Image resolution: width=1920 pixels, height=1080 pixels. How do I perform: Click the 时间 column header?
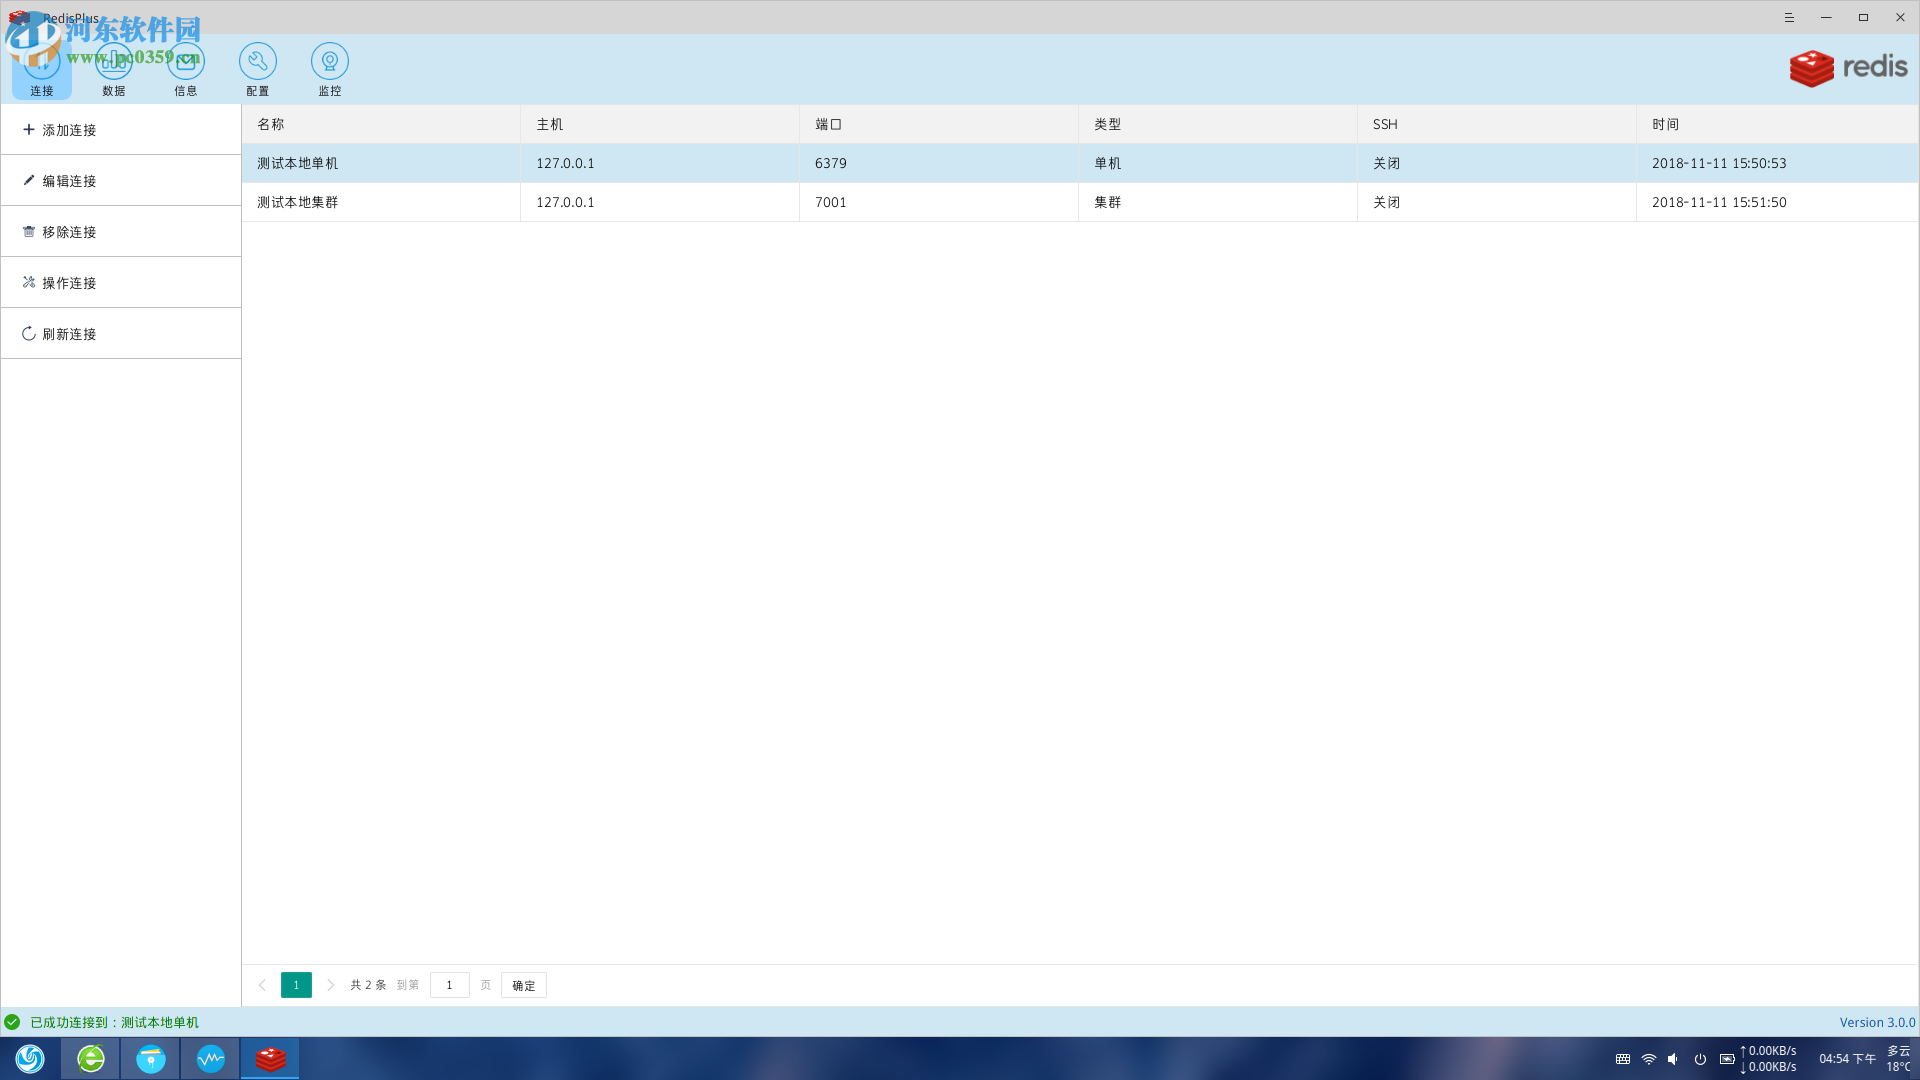tap(1665, 124)
